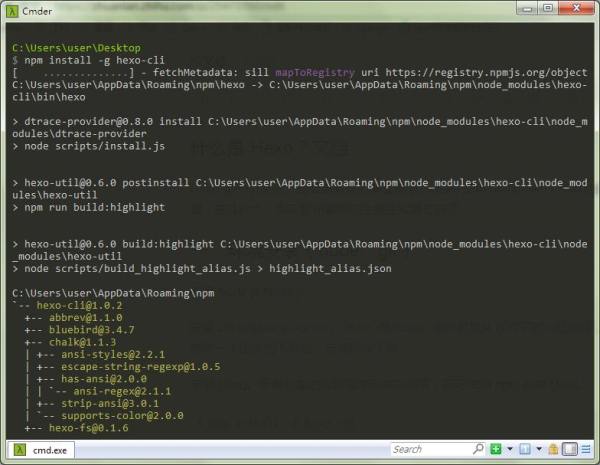Image resolution: width=600 pixels, height=465 pixels.
Task: Click the 'highlight_alias.json' text
Action: (330, 268)
